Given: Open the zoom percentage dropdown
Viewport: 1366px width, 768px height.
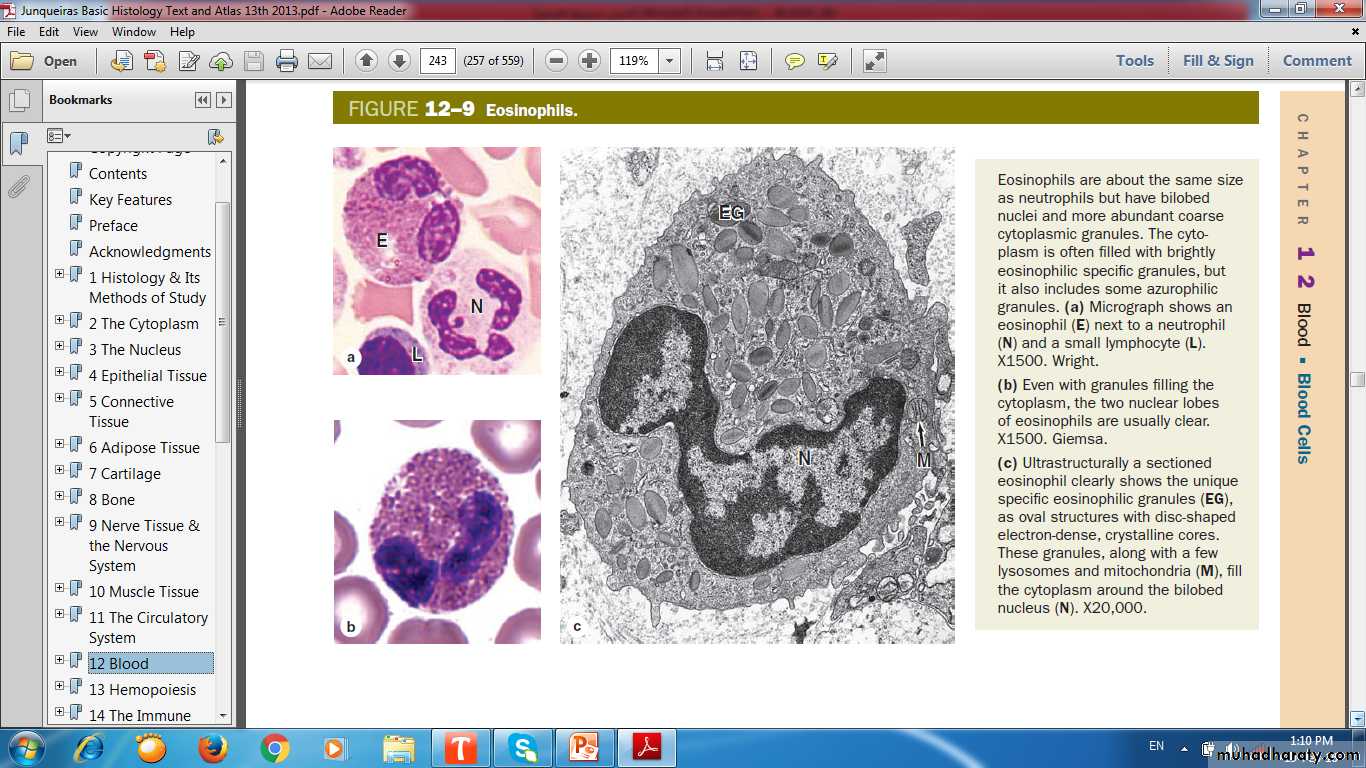Looking at the screenshot, I should tap(670, 61).
